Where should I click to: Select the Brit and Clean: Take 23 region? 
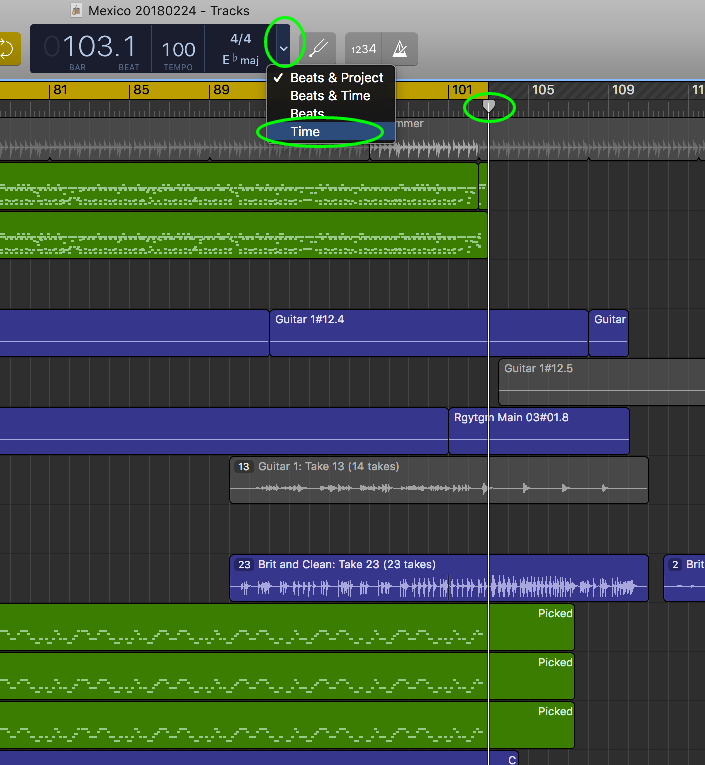pos(439,578)
